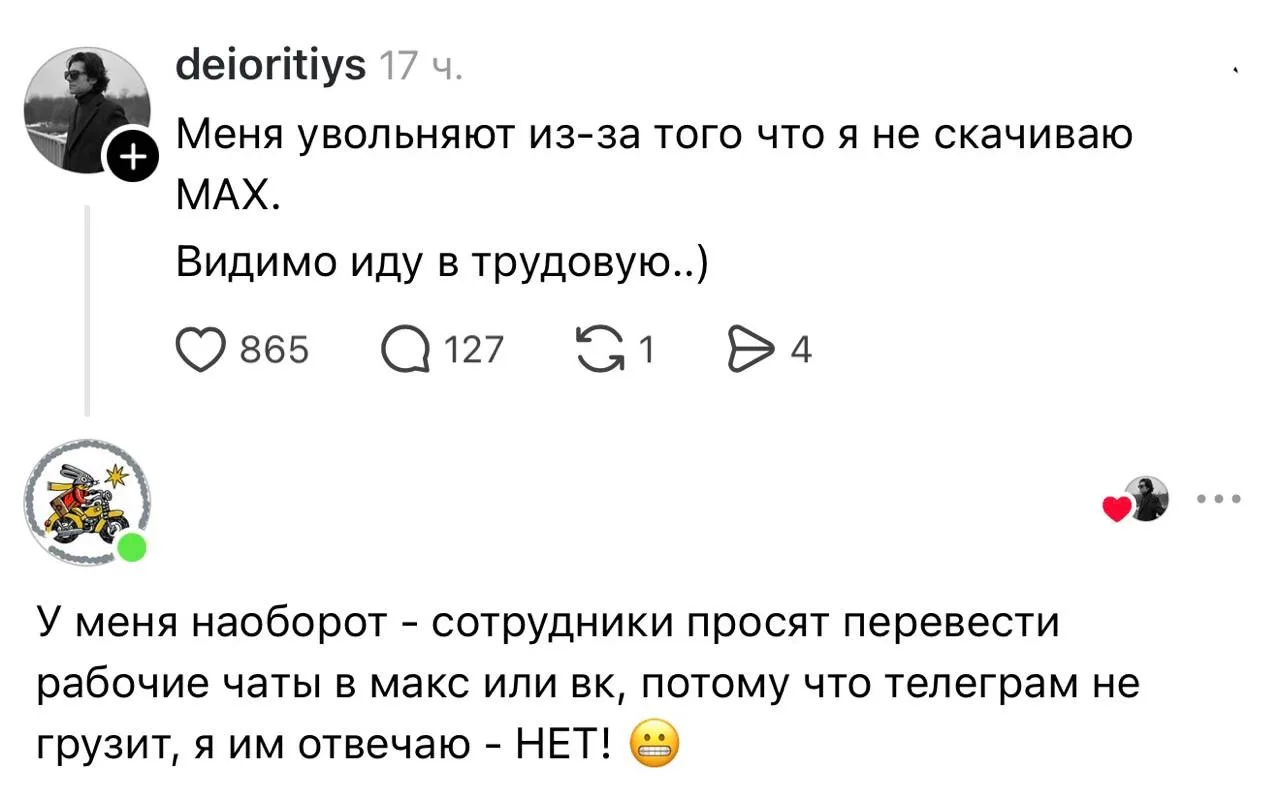Click the deioritiys username link
Image resolution: width=1280 pixels, height=800 pixels.
click(270, 66)
